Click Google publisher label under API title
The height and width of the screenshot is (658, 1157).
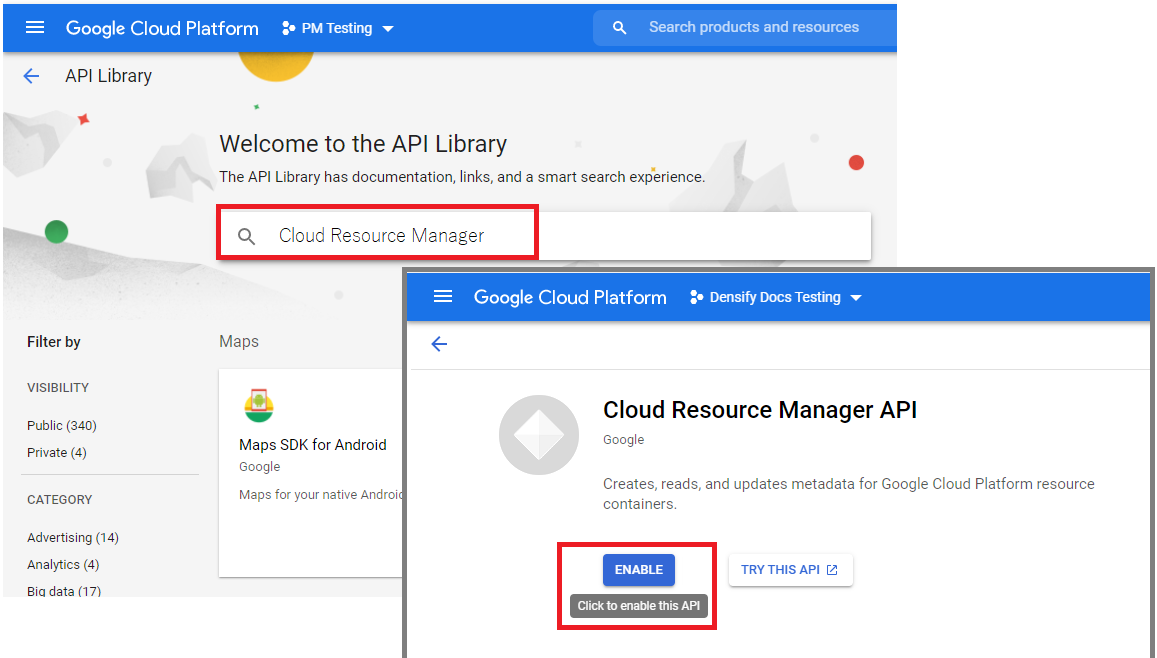coord(624,440)
